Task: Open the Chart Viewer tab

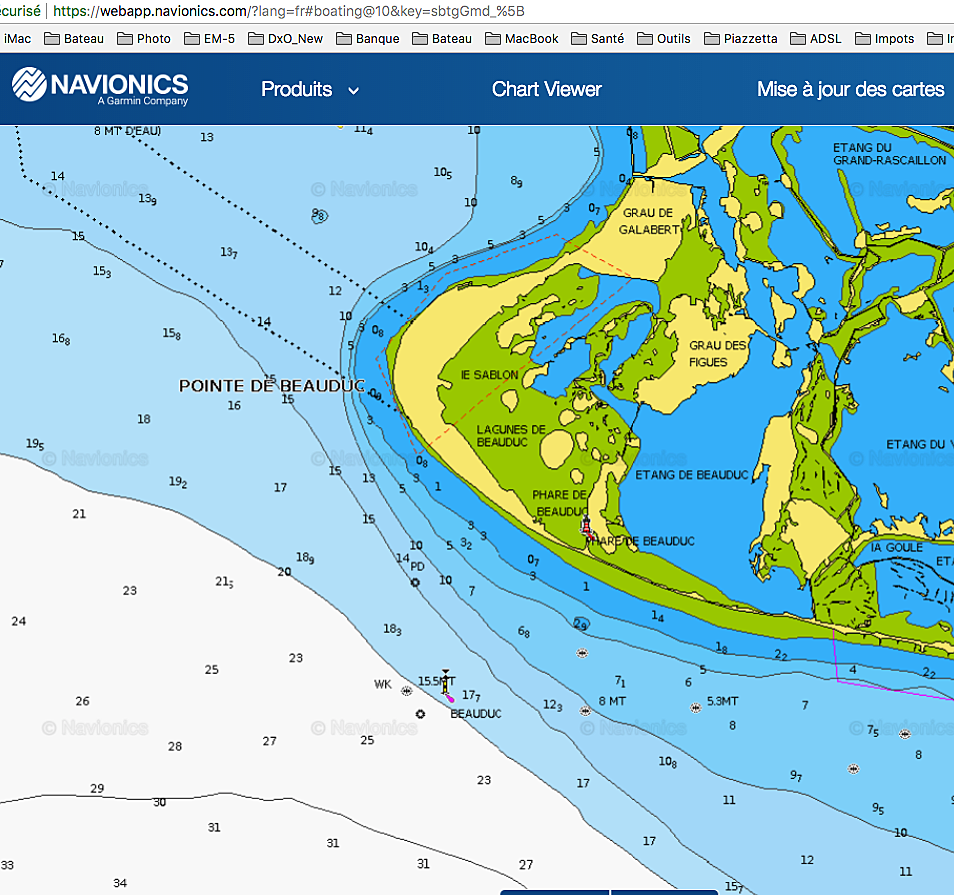Action: point(546,89)
